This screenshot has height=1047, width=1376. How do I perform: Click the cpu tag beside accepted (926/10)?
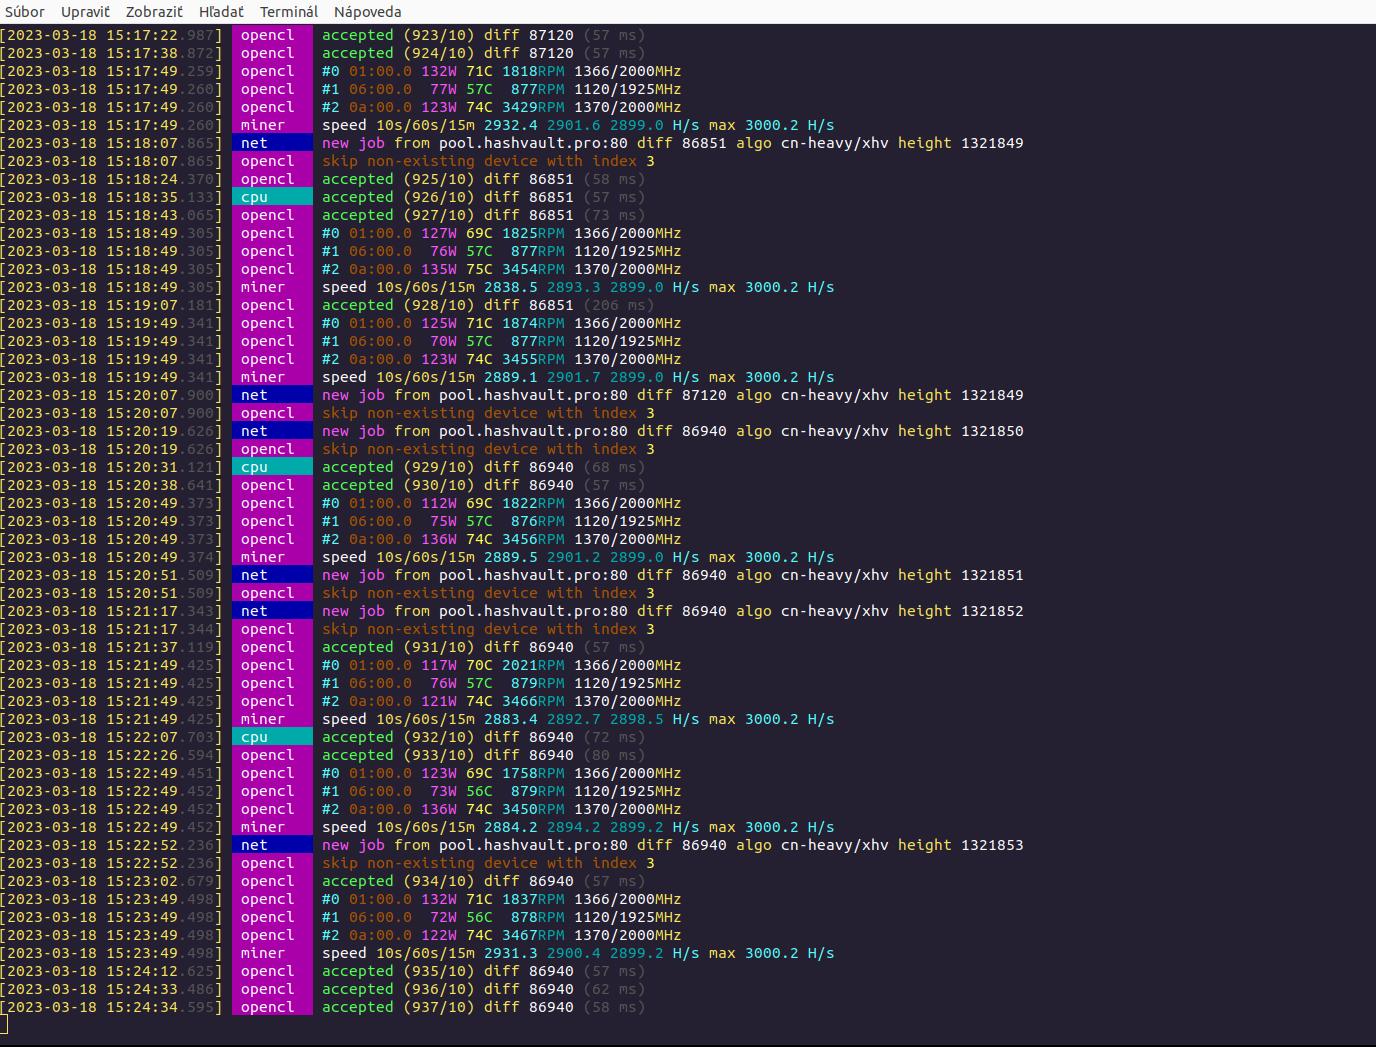coord(255,197)
